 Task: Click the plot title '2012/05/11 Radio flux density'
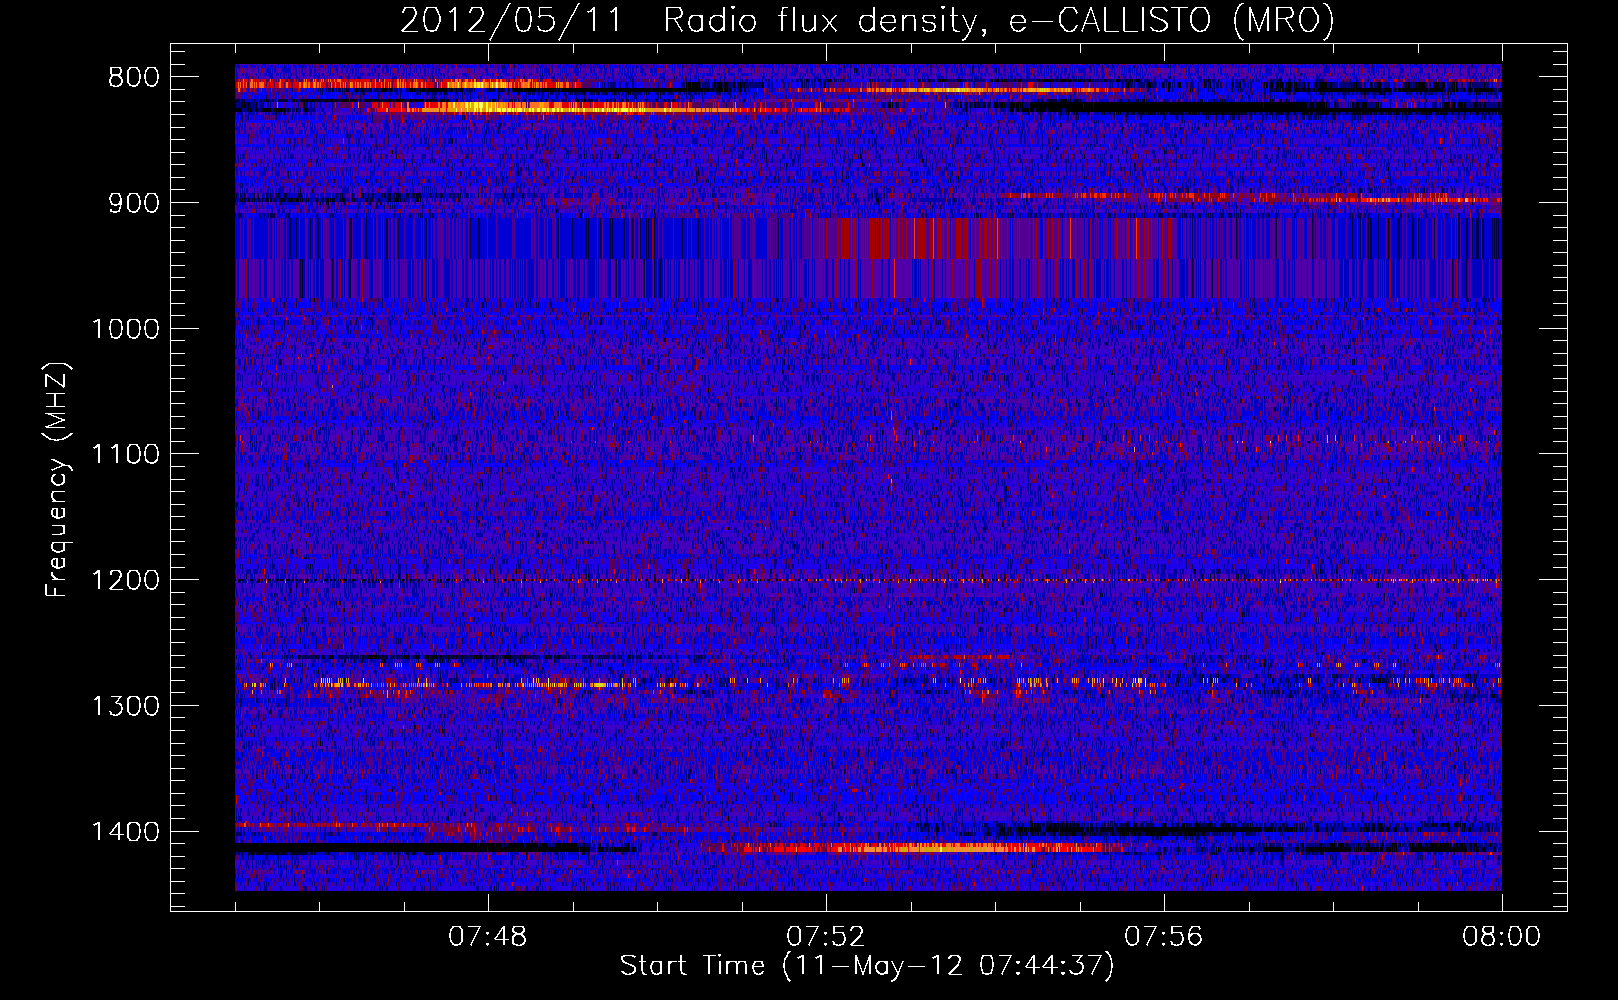[689, 20]
